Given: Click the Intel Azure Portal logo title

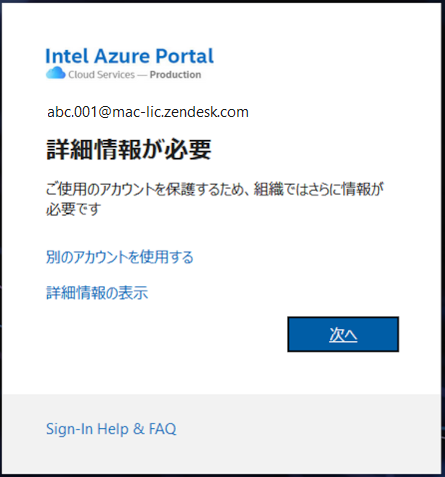Looking at the screenshot, I should pos(129,56).
